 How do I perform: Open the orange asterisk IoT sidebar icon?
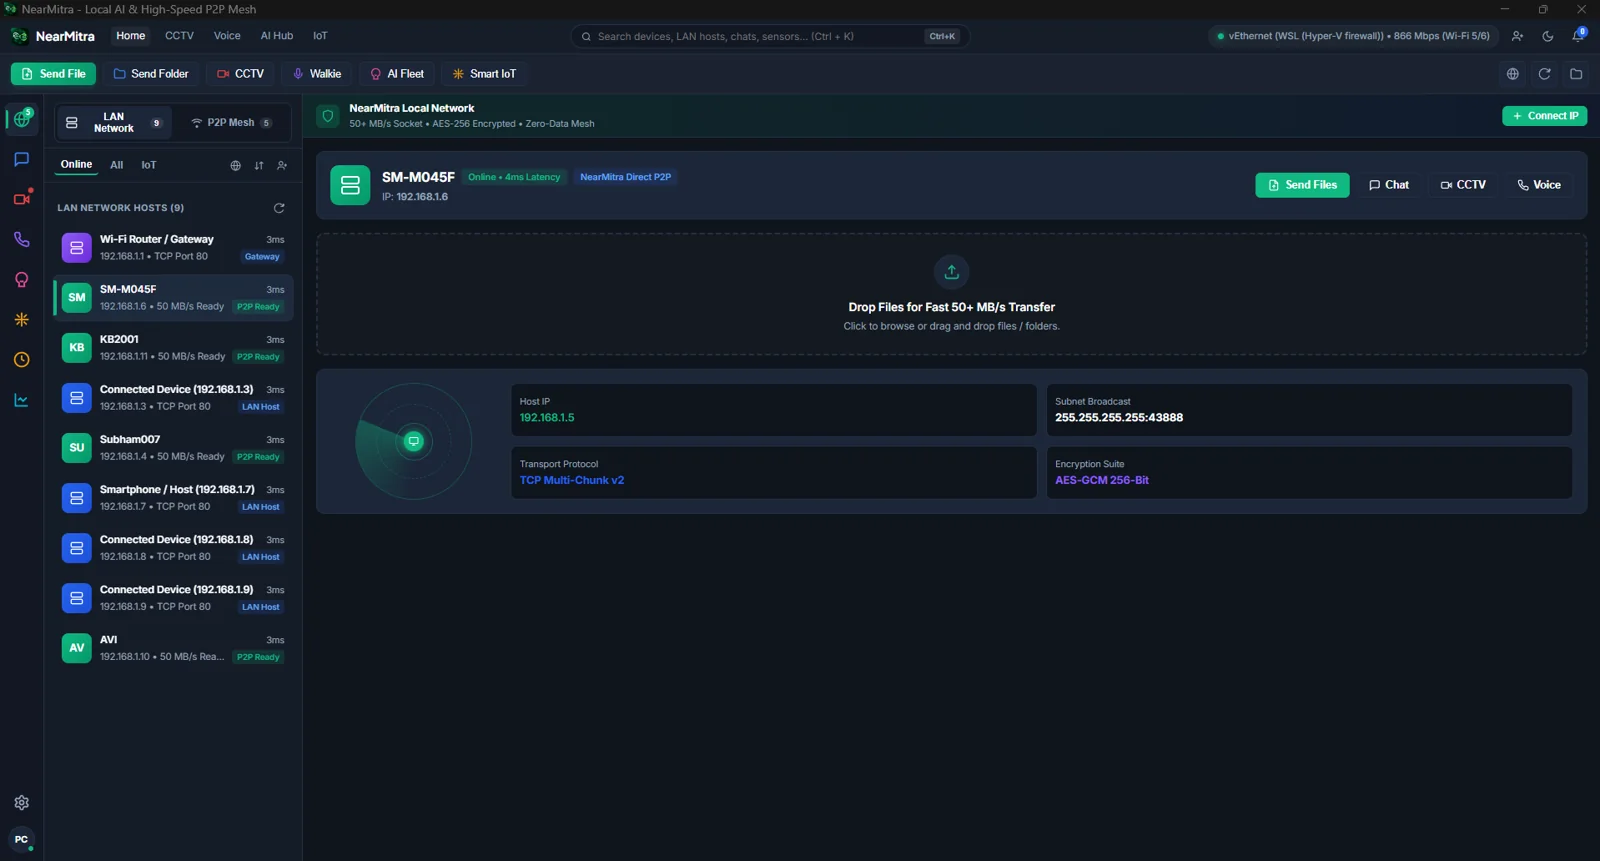pyautogui.click(x=21, y=319)
